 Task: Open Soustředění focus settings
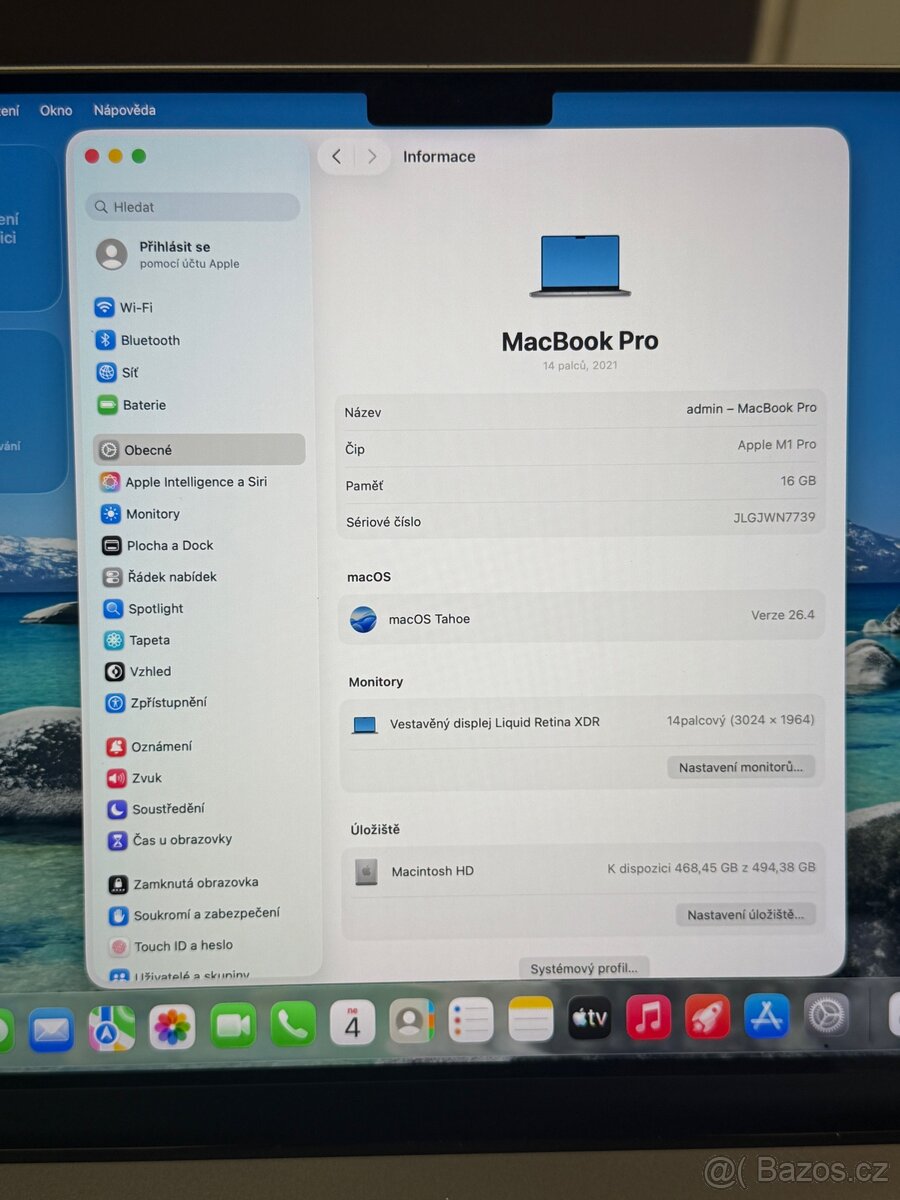pyautogui.click(x=156, y=809)
